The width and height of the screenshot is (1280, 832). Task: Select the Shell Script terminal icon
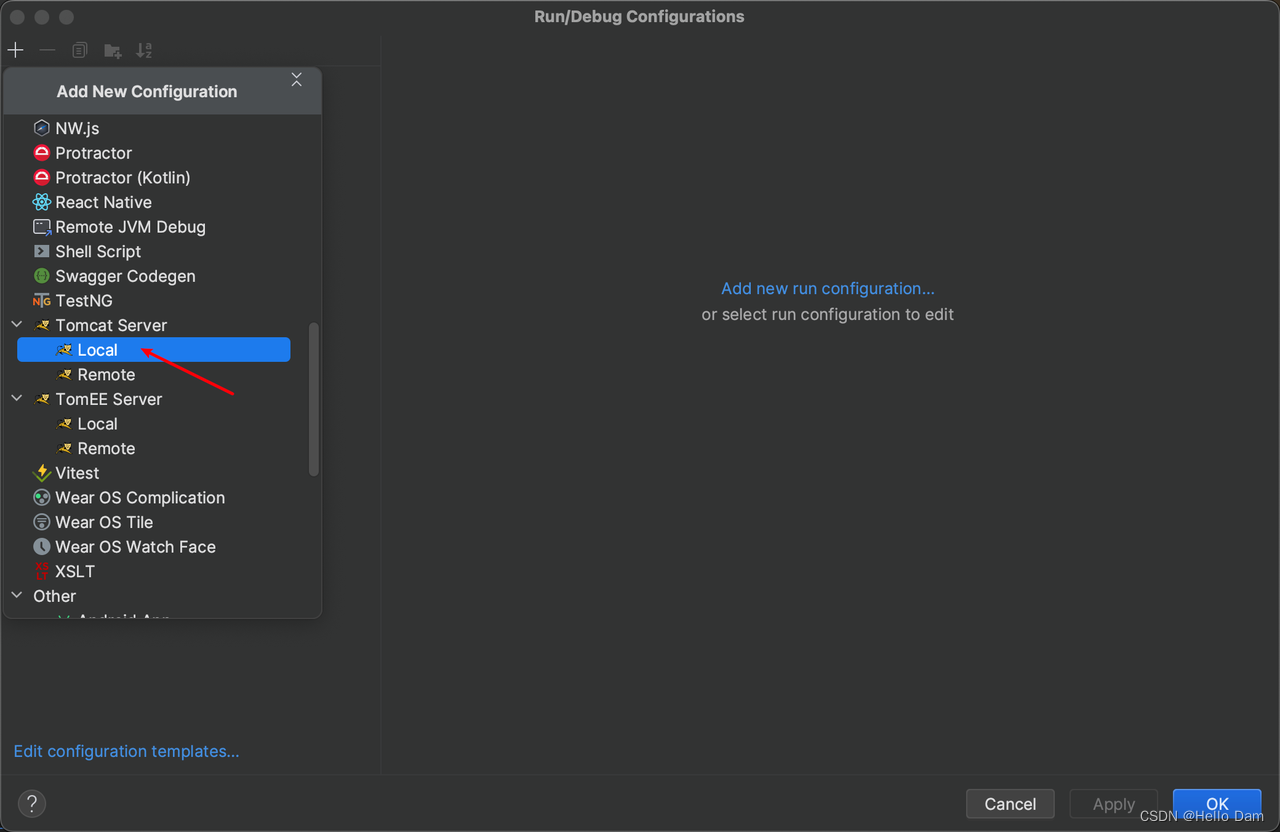[x=41, y=251]
